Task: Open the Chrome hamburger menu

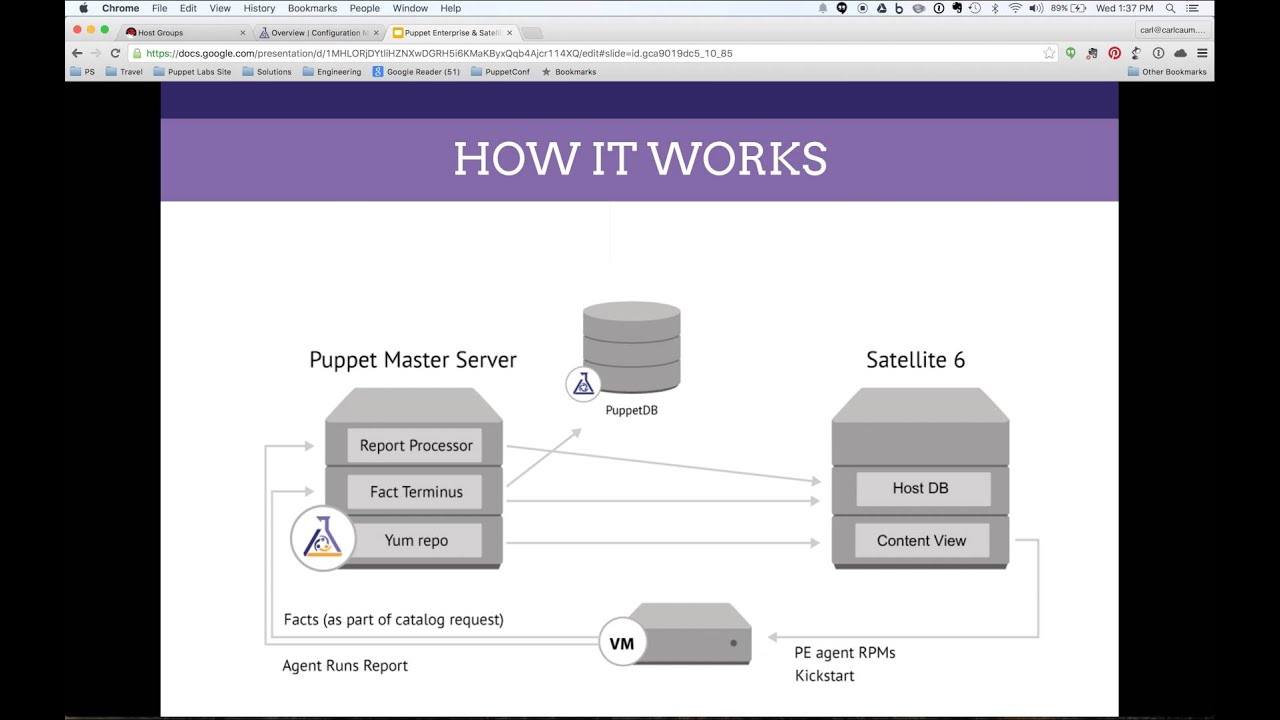Action: [1202, 53]
